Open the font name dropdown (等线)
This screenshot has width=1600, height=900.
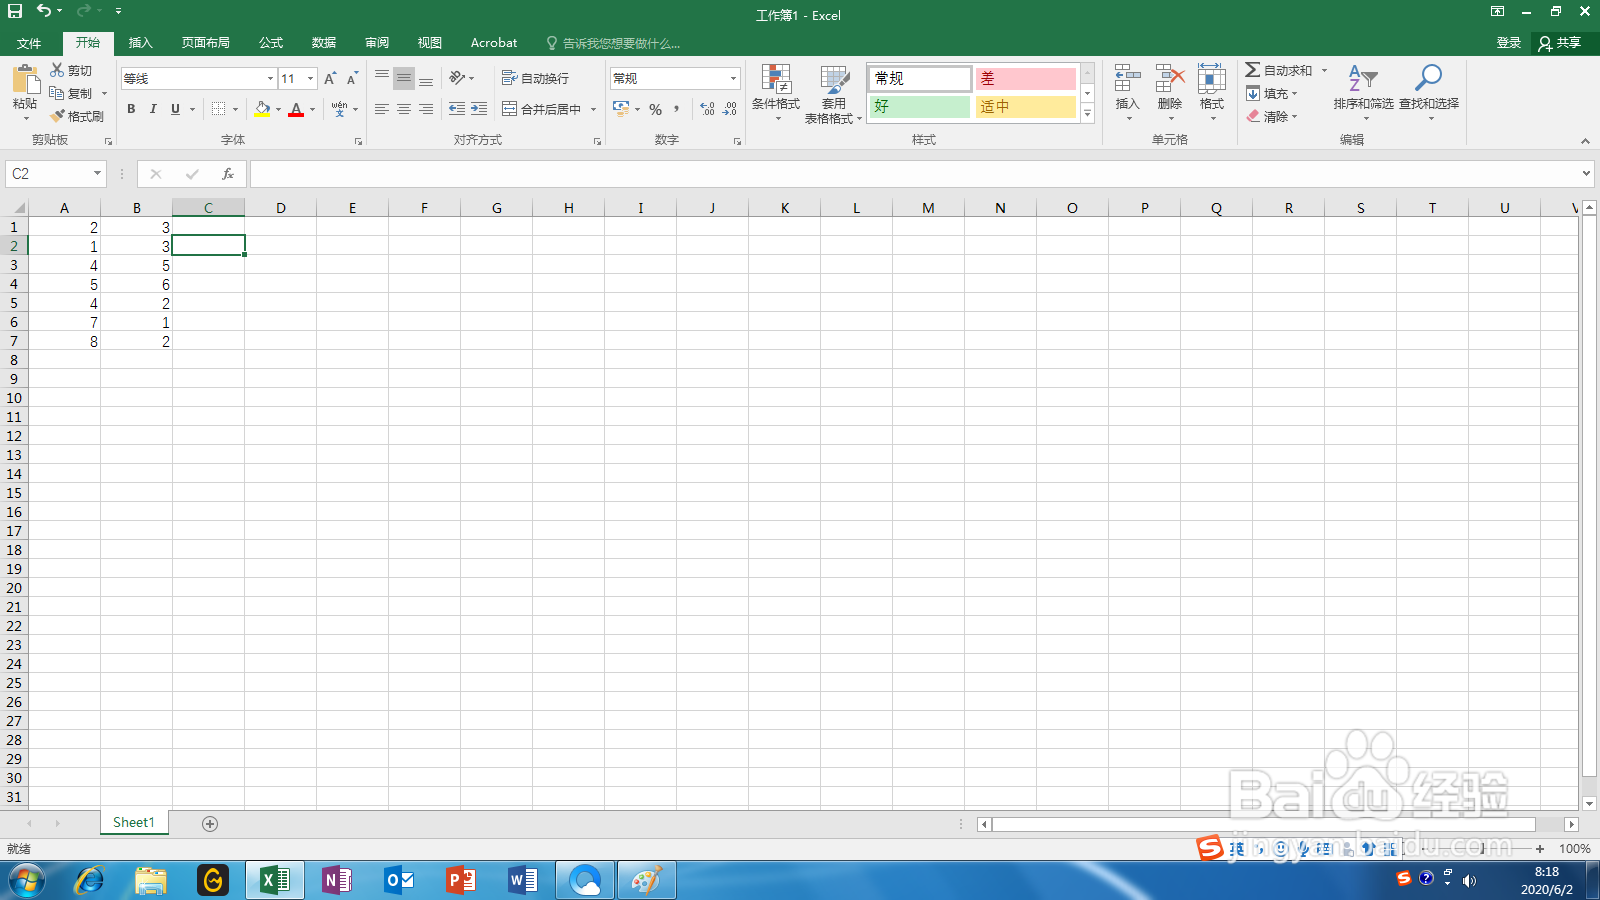click(x=270, y=78)
